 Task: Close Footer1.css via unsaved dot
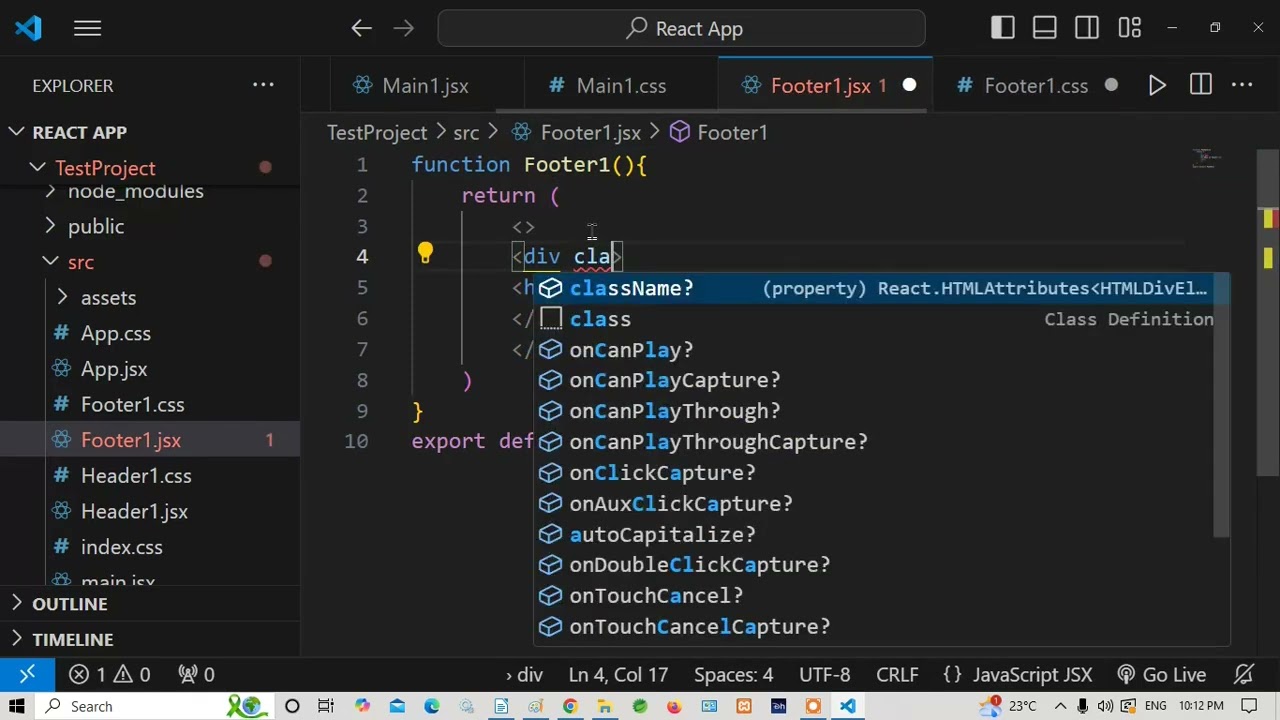click(1111, 86)
